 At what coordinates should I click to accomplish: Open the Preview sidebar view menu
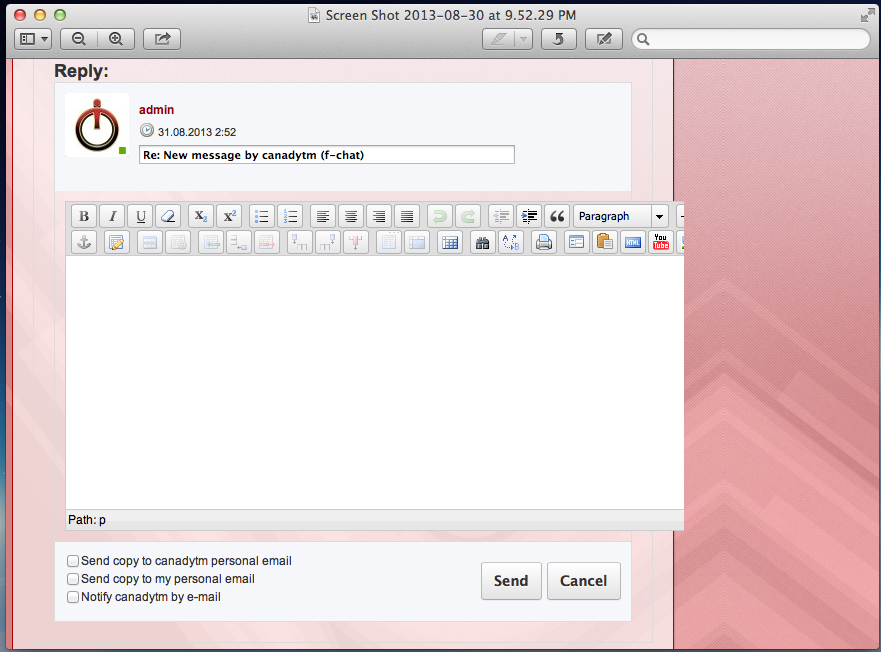coord(33,39)
